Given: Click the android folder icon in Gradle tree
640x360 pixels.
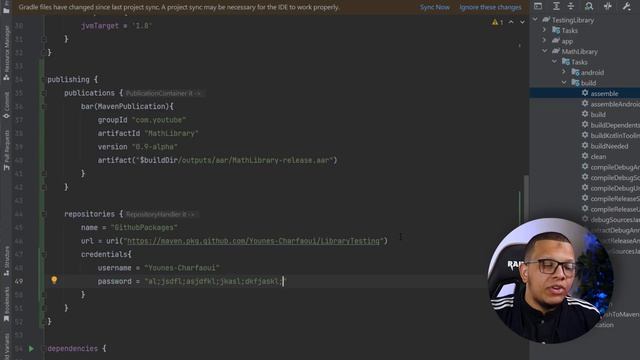Looking at the screenshot, I should pos(576,72).
